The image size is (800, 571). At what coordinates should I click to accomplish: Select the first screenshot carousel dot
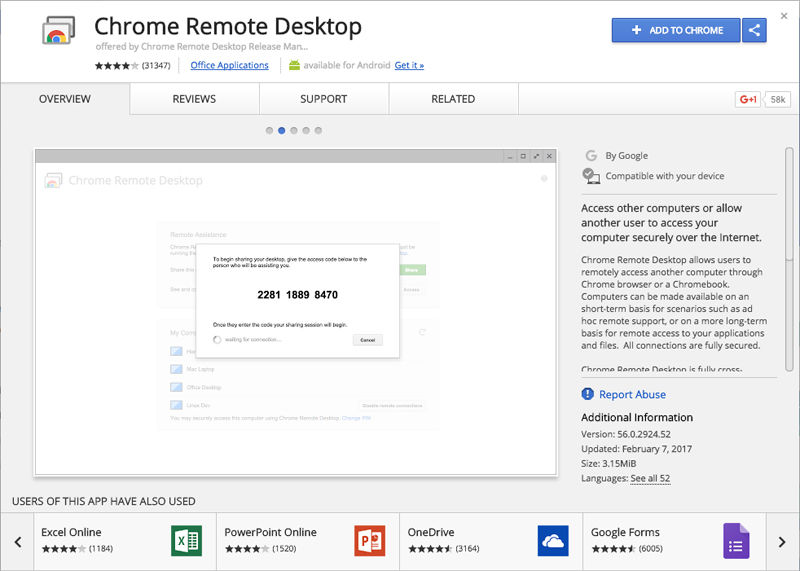pos(269,131)
